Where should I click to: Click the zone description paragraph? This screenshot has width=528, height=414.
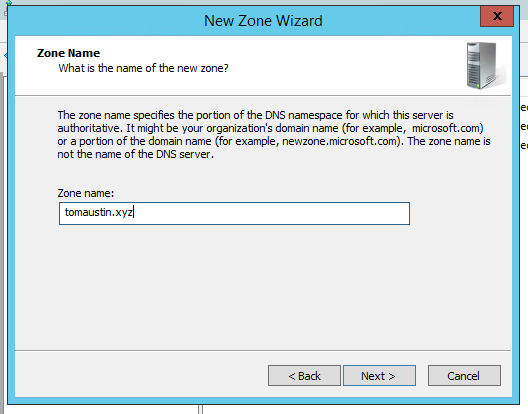(x=273, y=134)
